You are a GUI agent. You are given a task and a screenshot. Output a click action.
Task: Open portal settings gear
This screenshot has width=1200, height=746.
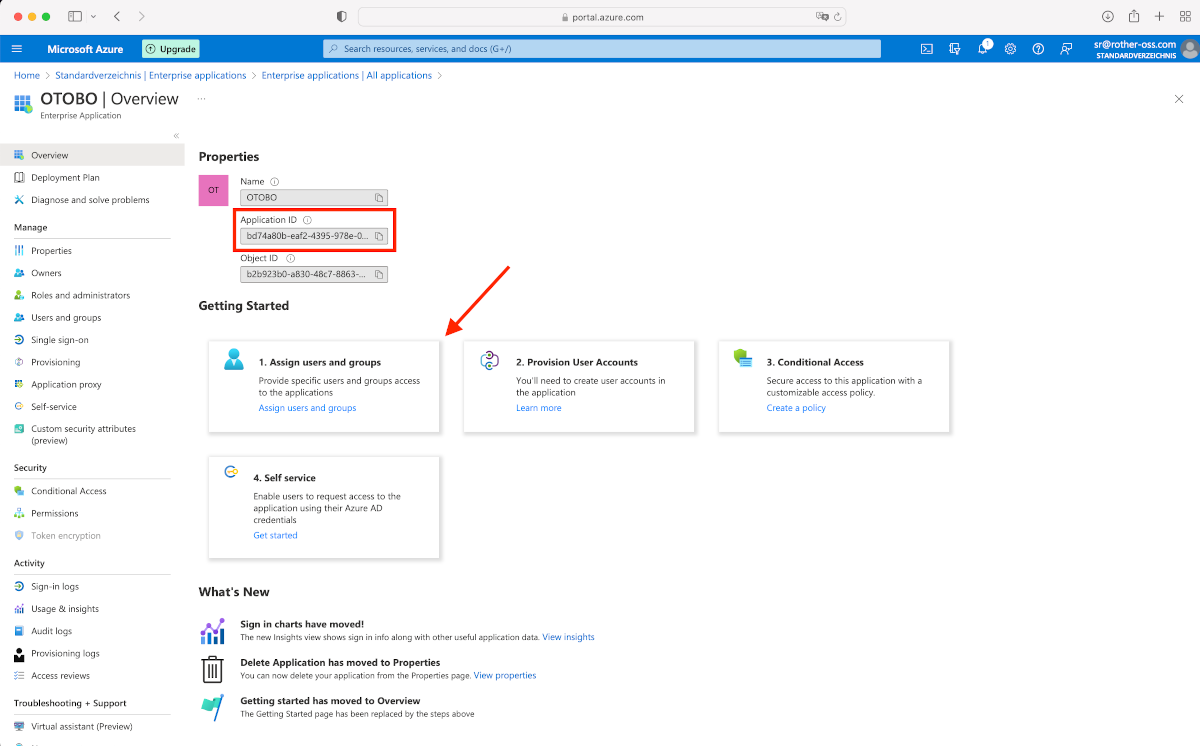[1010, 49]
